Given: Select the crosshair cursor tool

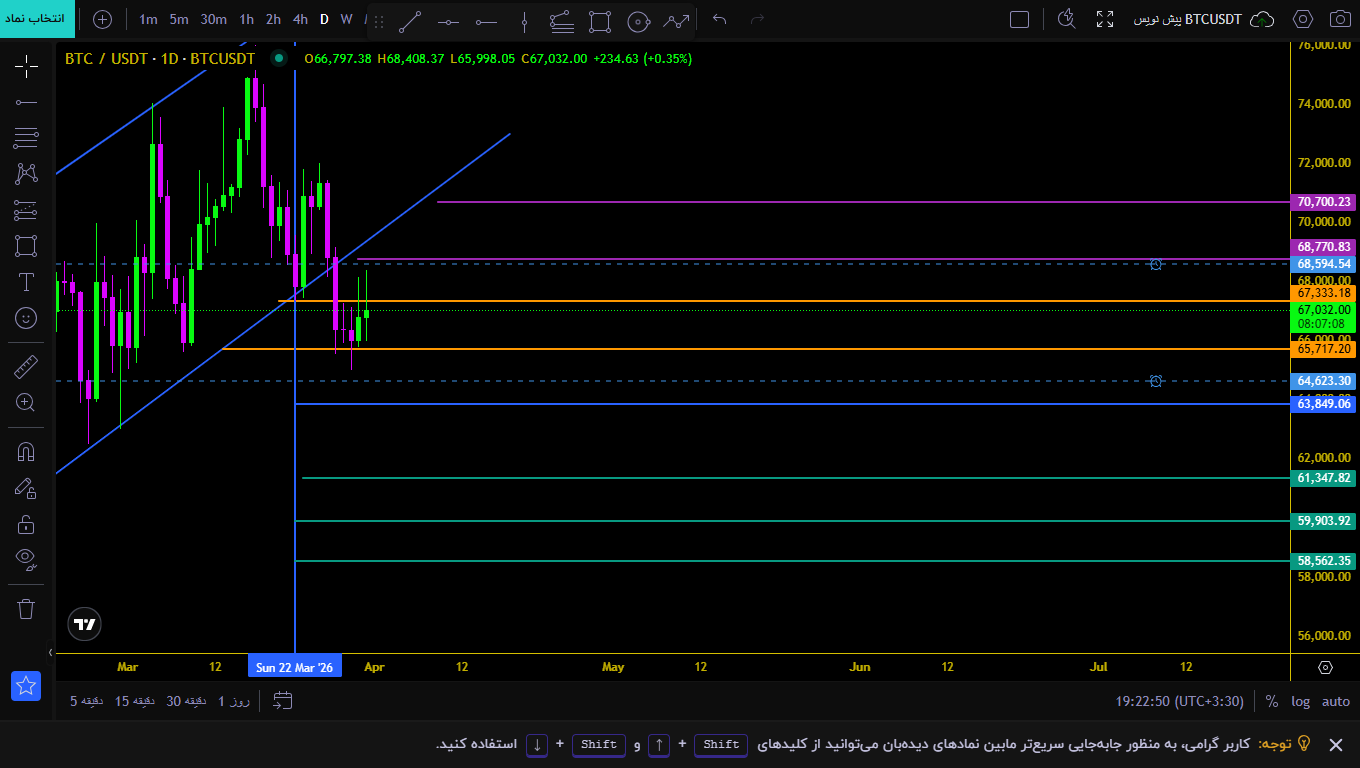Looking at the screenshot, I should (26, 67).
